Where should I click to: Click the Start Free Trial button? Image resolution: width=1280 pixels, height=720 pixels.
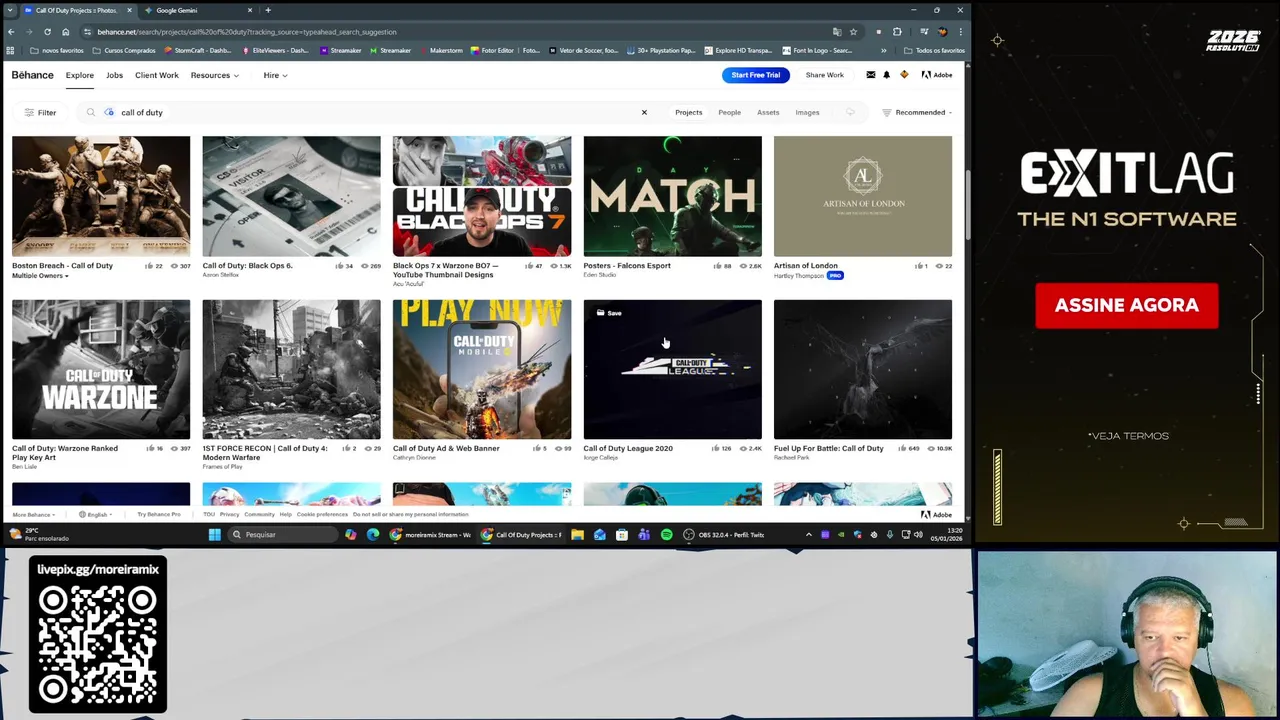[755, 75]
